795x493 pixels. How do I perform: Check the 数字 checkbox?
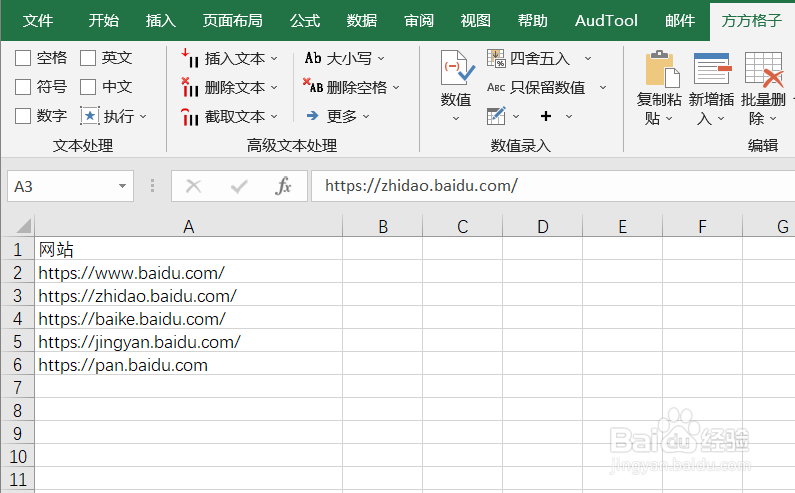pyautogui.click(x=23, y=116)
